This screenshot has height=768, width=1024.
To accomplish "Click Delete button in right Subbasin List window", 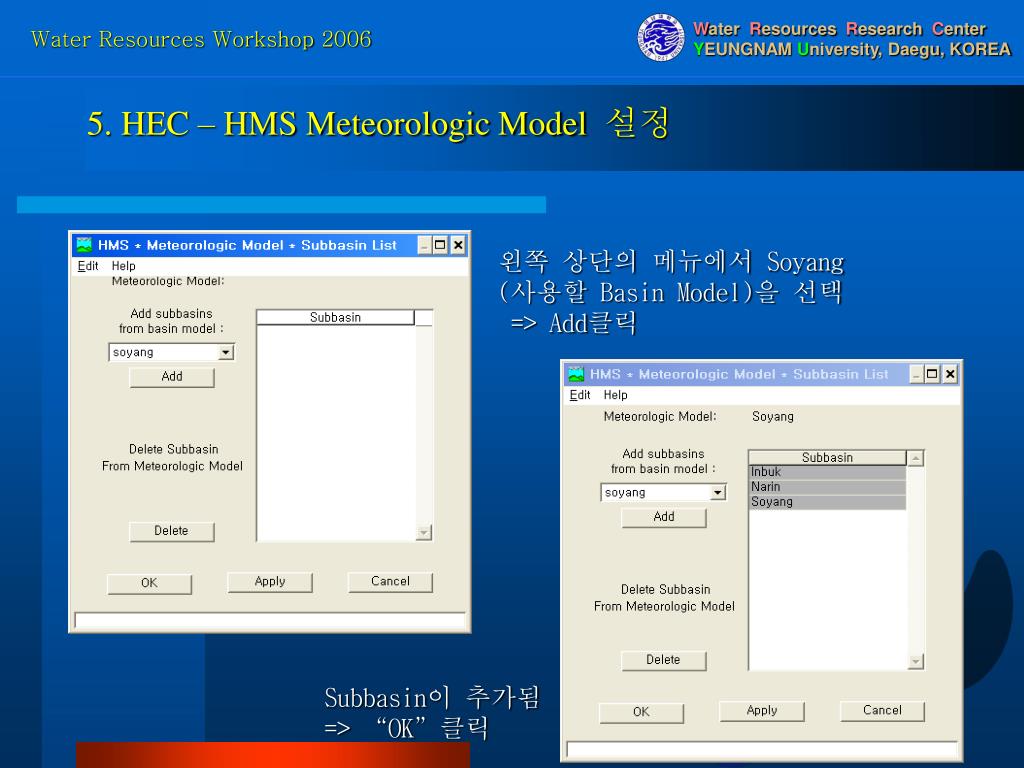I will pos(664,660).
